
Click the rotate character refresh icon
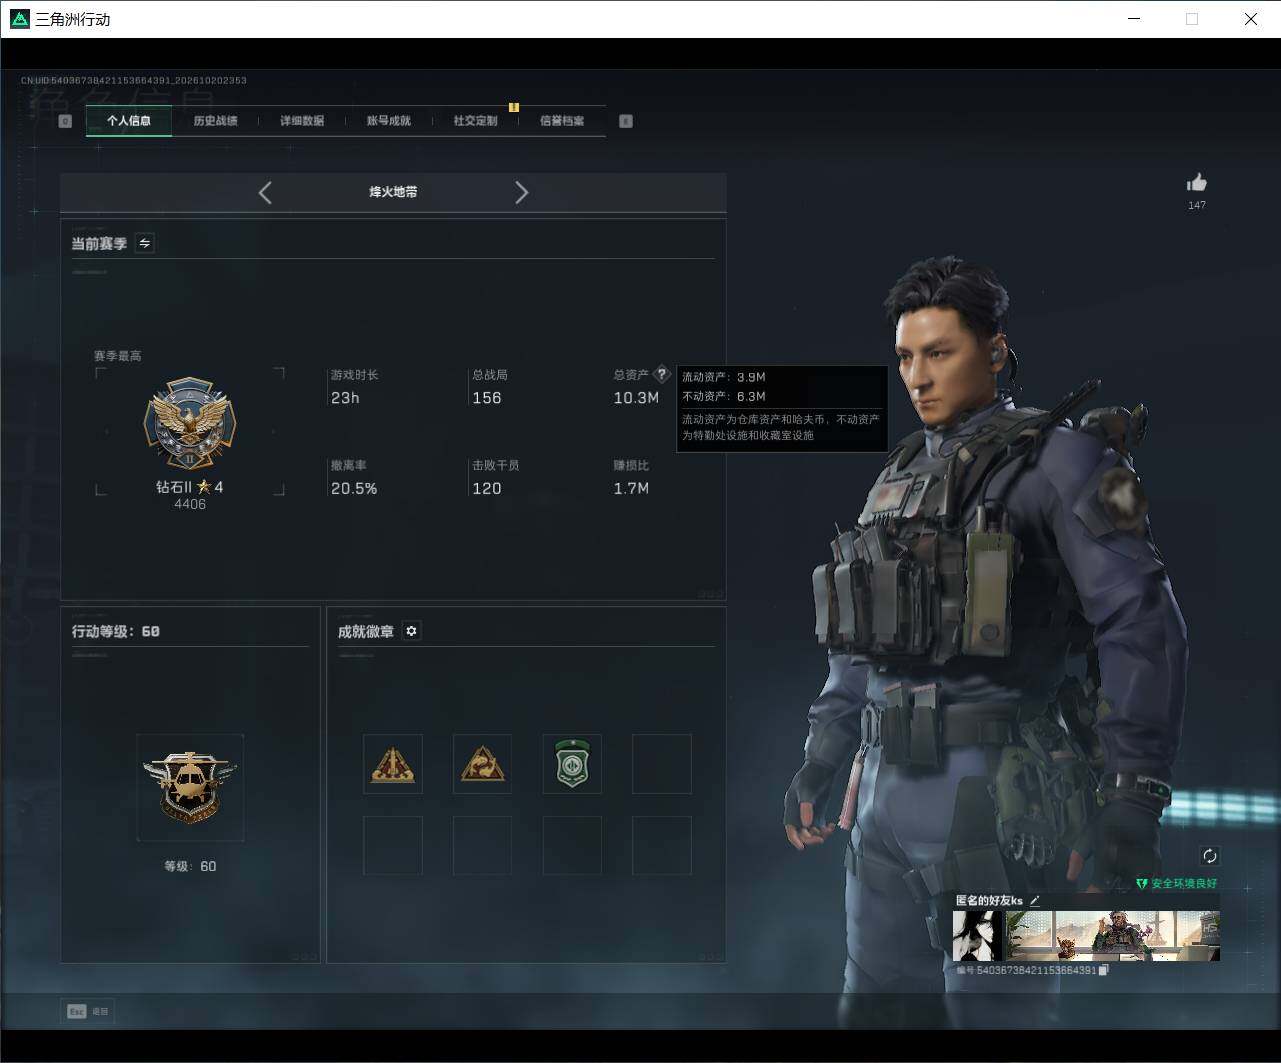tap(1210, 856)
